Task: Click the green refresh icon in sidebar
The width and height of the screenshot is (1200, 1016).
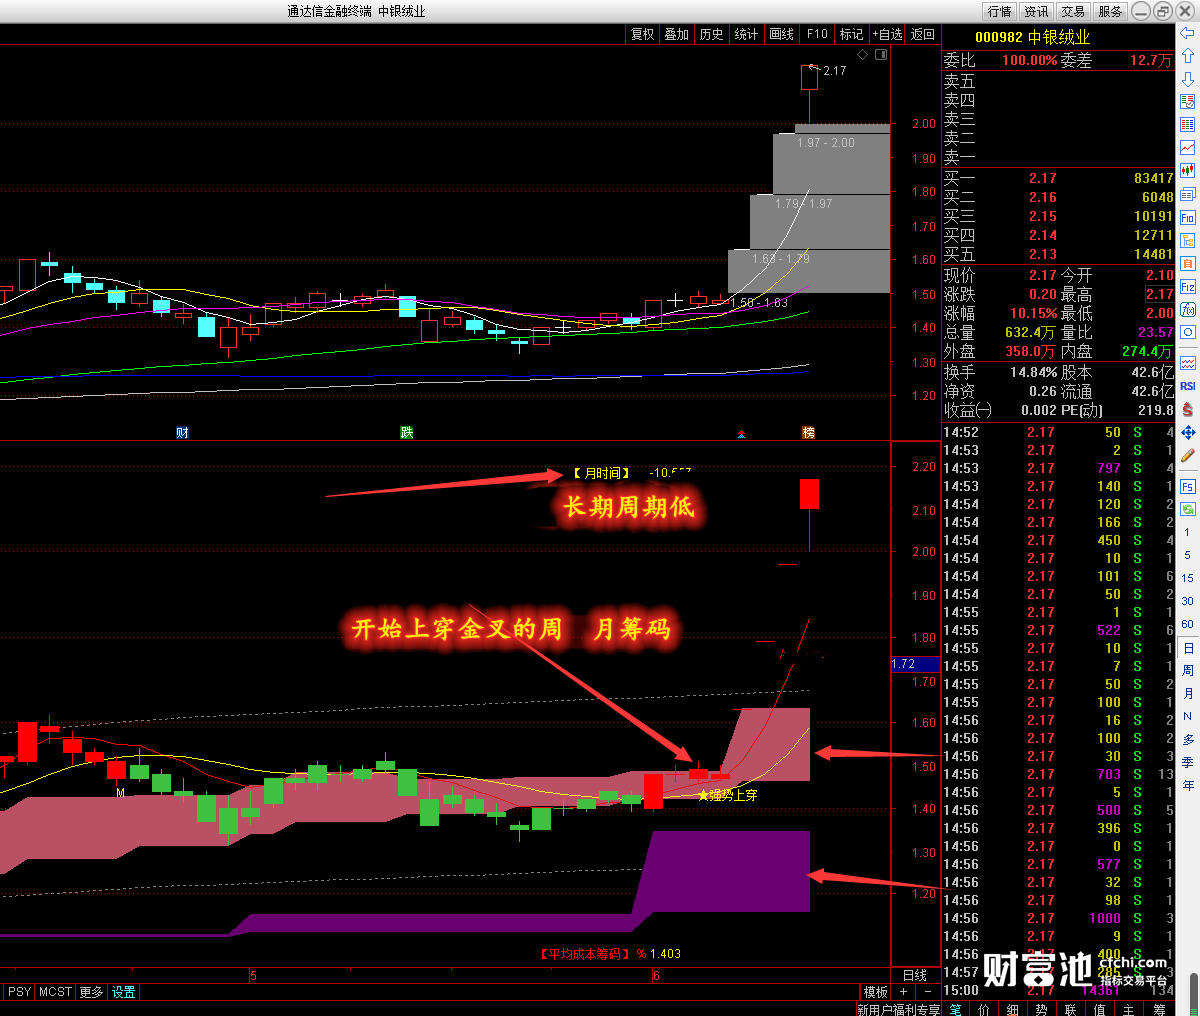Action: click(x=1188, y=510)
